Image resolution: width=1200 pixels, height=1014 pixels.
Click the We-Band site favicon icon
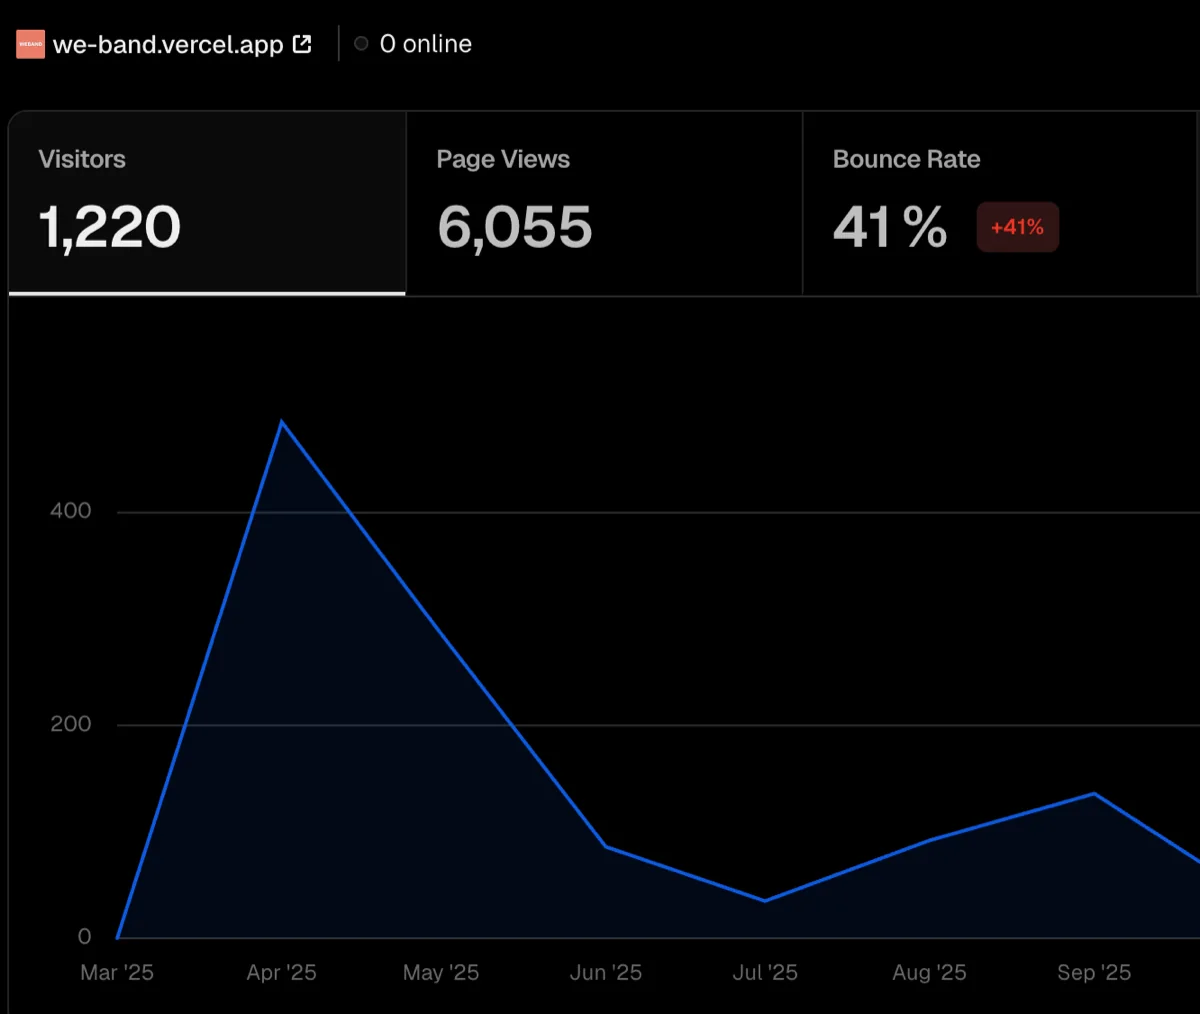(31, 44)
